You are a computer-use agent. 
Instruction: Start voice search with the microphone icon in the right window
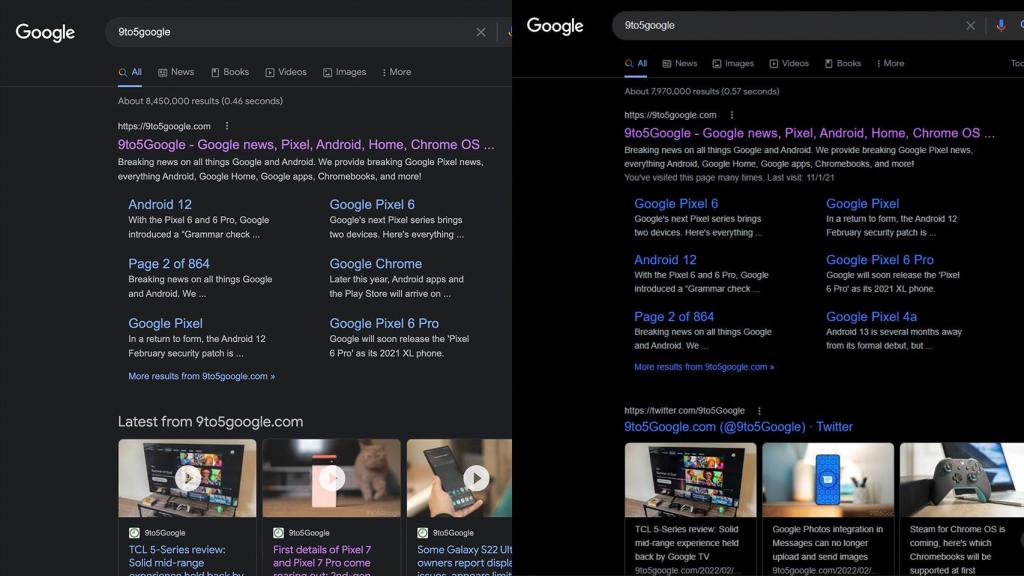tap(1000, 25)
